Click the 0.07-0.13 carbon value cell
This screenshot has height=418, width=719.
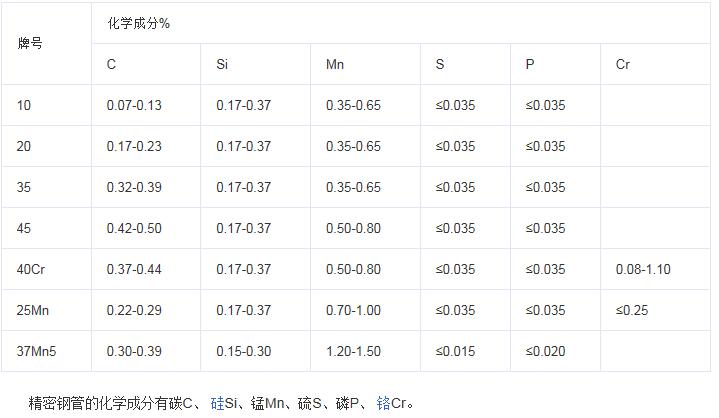[146, 105]
